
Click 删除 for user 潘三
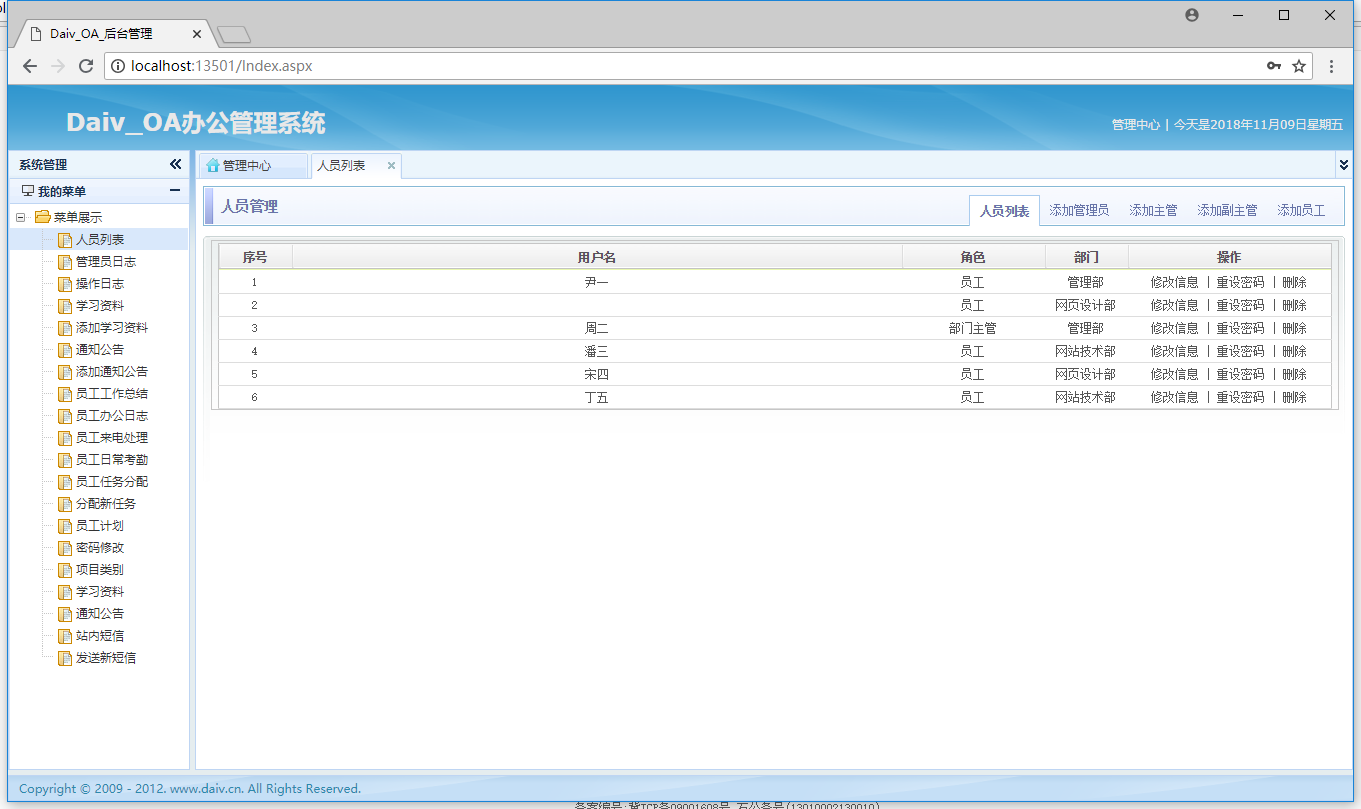click(x=1294, y=351)
